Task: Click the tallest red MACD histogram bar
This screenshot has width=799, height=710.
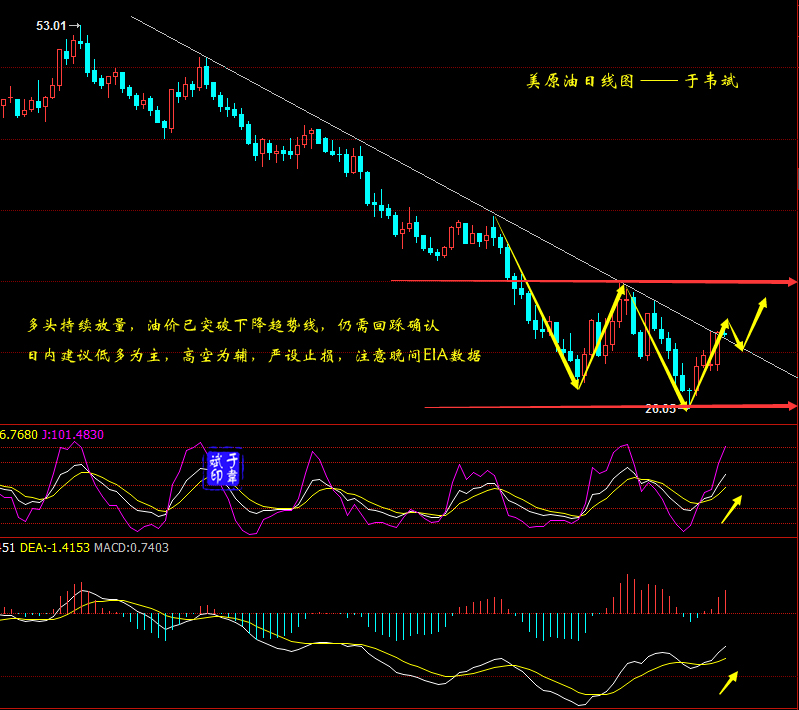Action: 627,593
